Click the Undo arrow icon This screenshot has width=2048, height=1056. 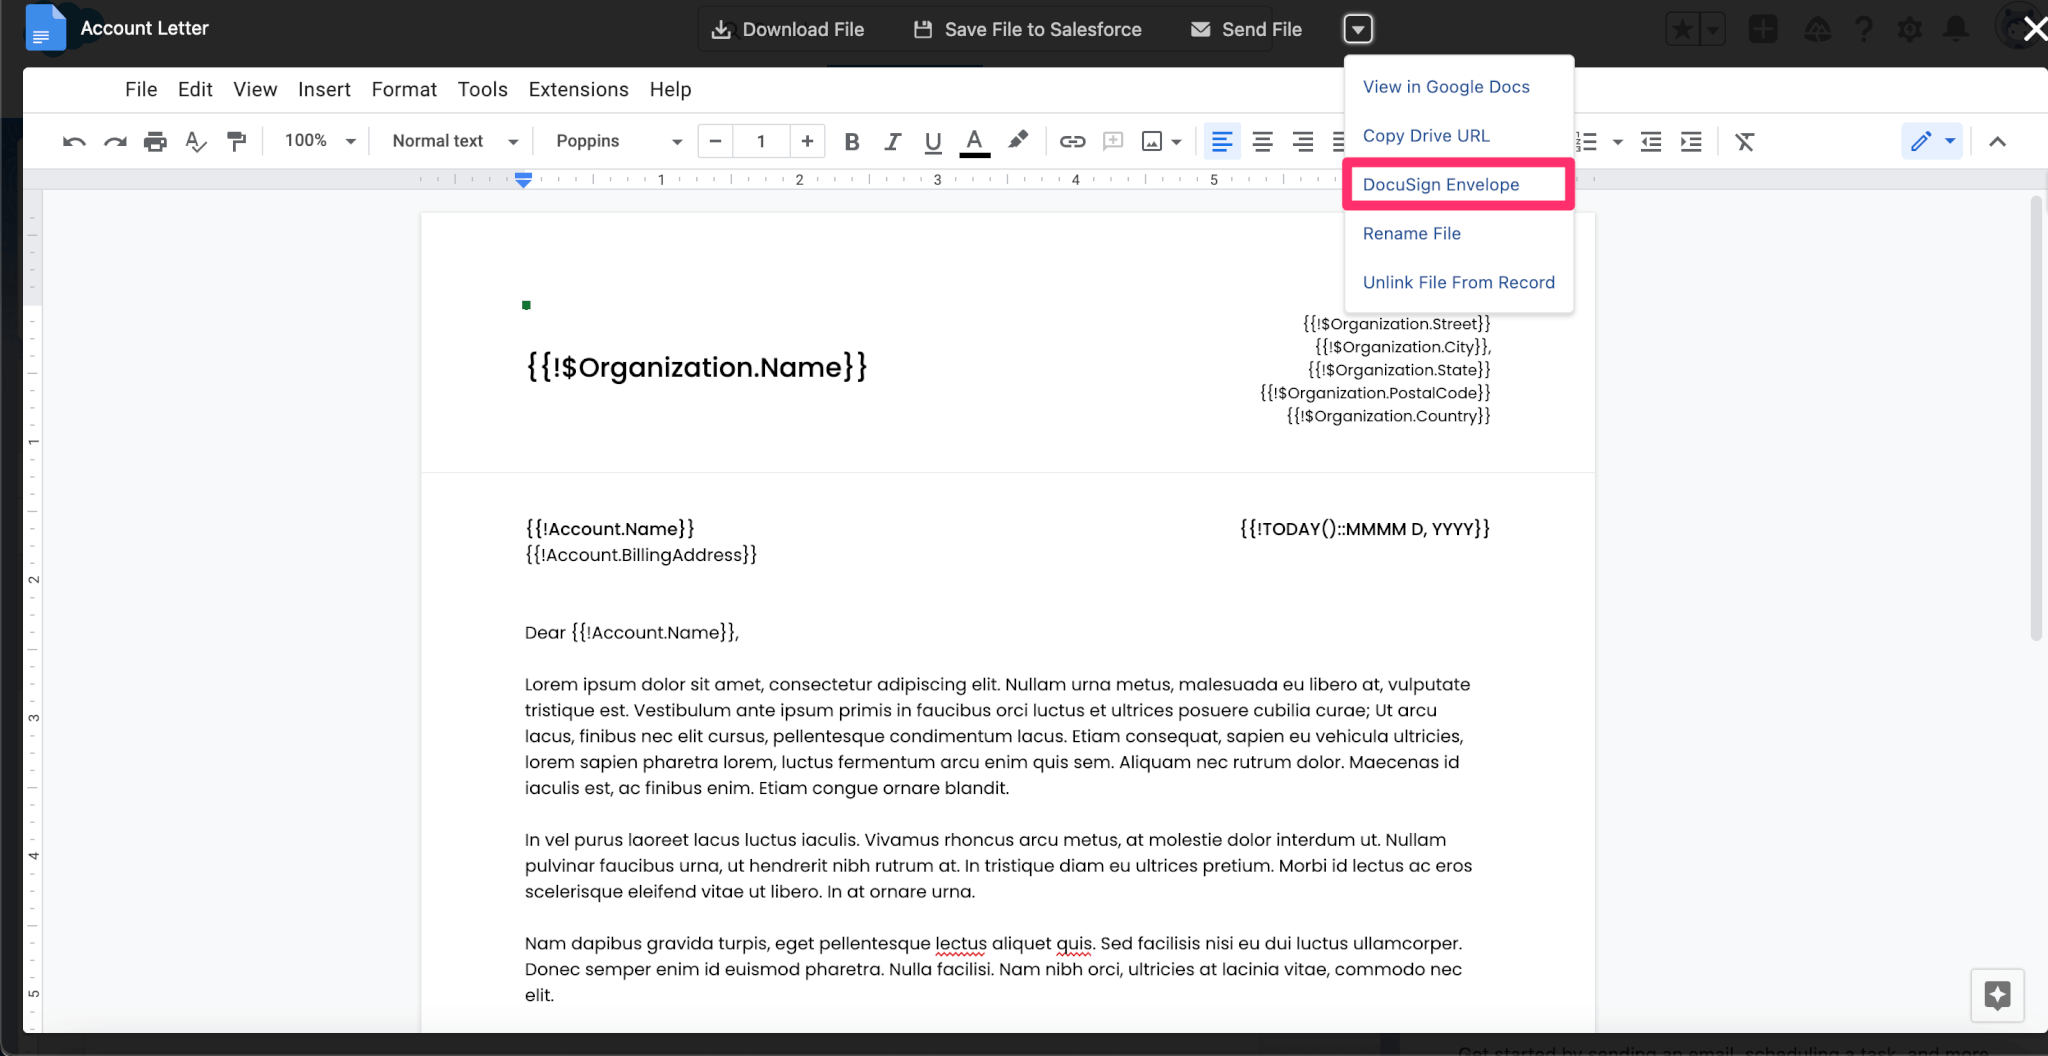74,142
